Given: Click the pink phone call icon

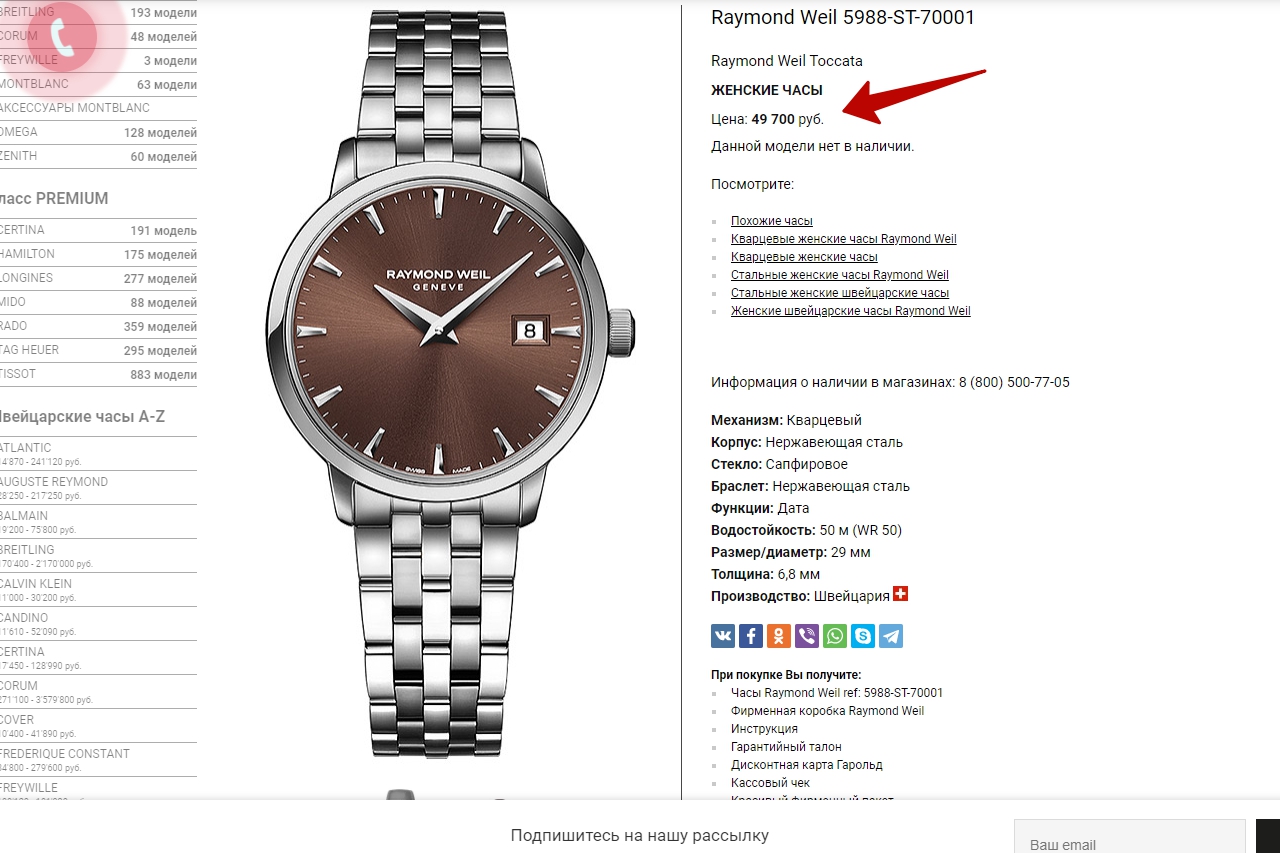Looking at the screenshot, I should (x=61, y=38).
